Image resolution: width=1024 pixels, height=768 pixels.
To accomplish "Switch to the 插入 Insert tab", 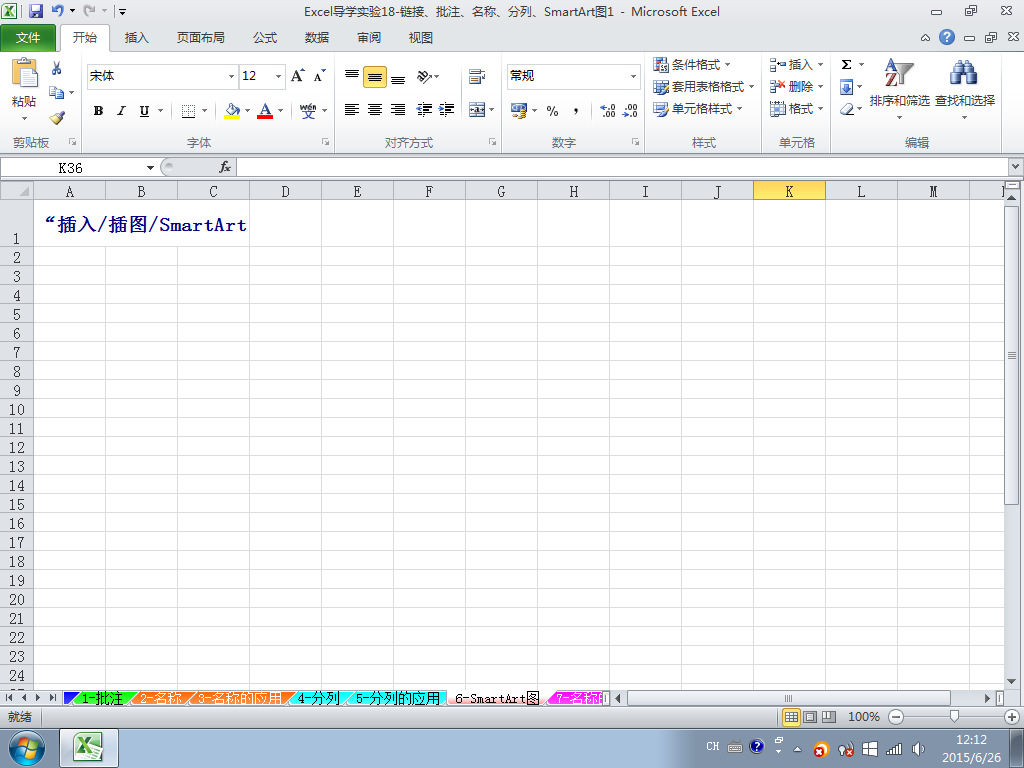I will [136, 38].
